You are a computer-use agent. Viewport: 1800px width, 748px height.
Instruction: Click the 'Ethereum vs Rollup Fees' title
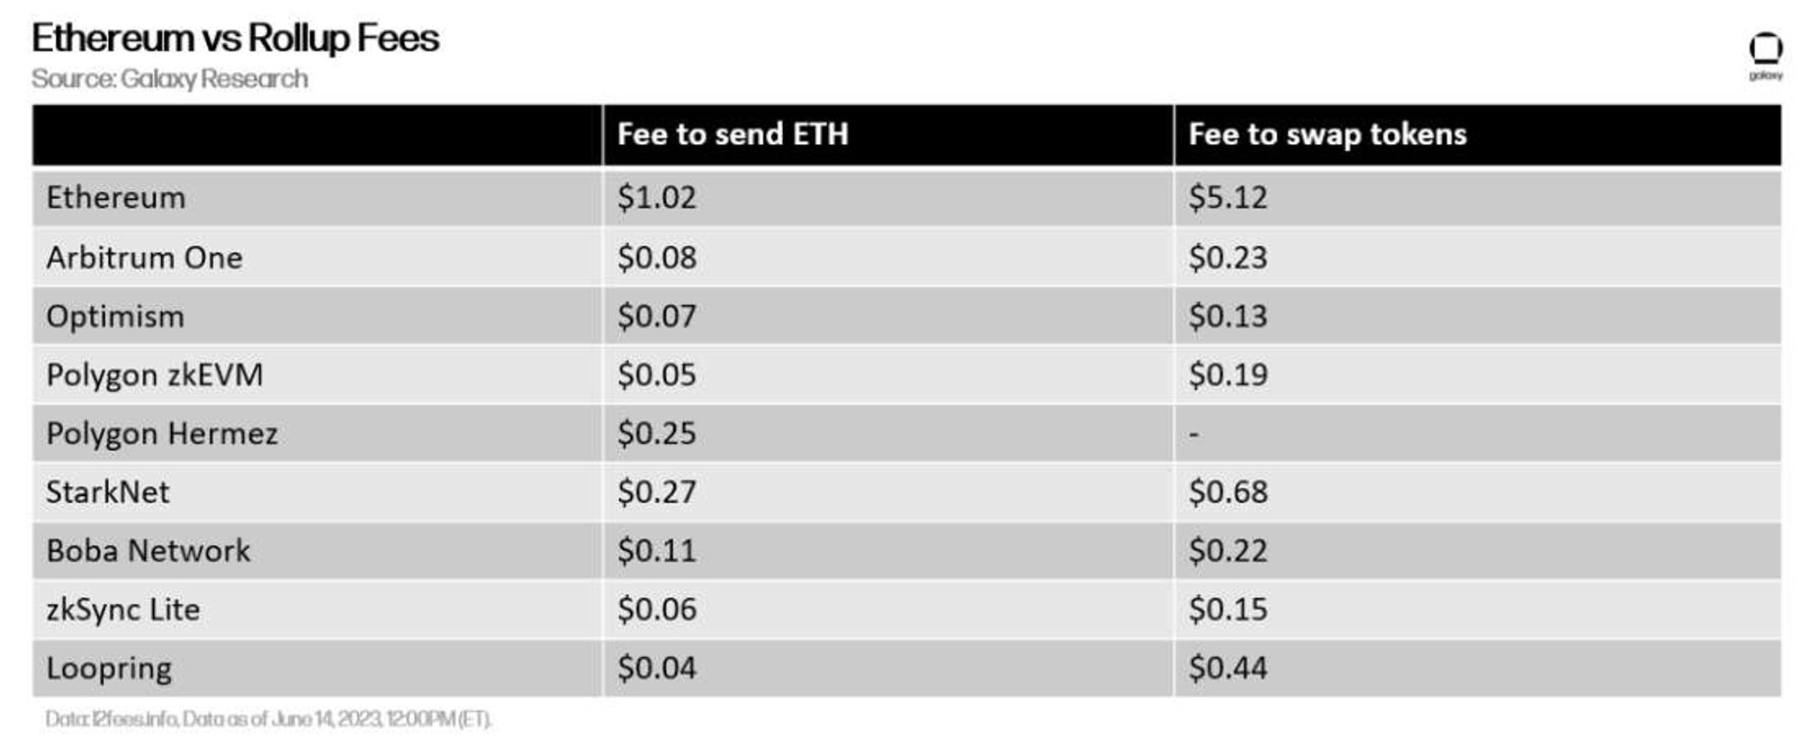click(235, 38)
